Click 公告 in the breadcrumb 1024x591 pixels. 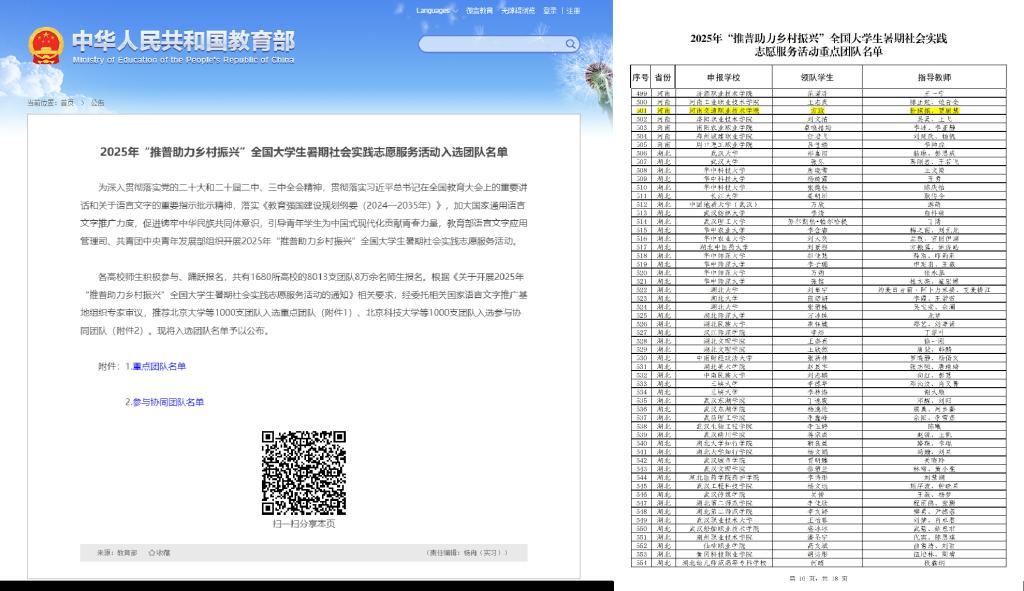click(x=98, y=102)
